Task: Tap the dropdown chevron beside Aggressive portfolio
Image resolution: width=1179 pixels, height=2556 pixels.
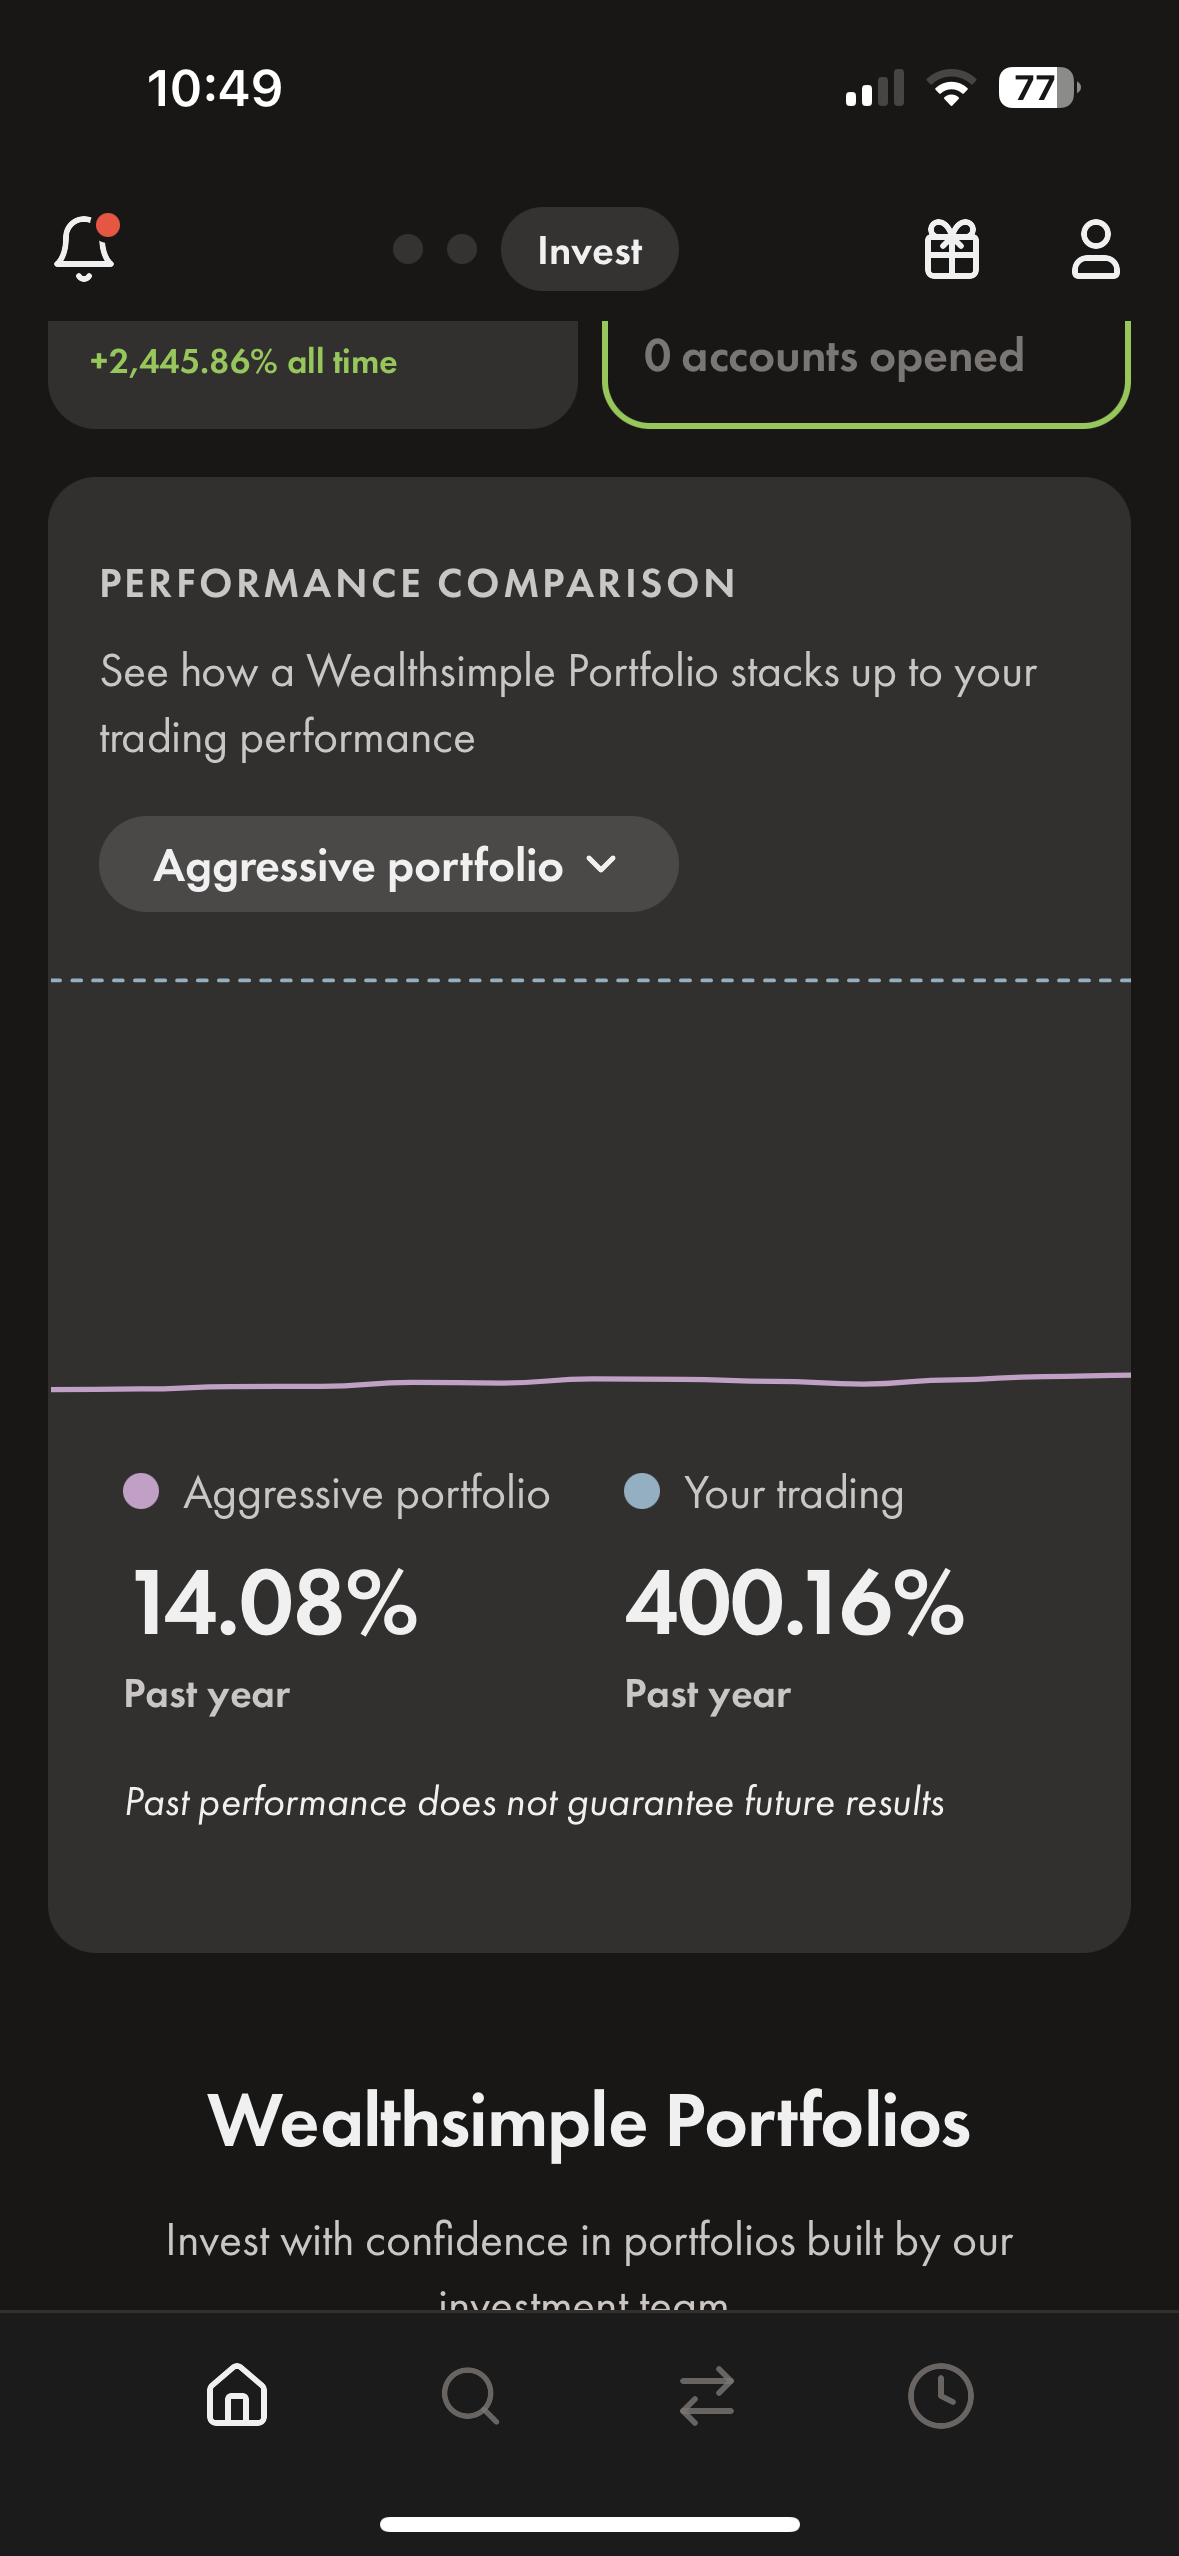Action: (x=601, y=864)
